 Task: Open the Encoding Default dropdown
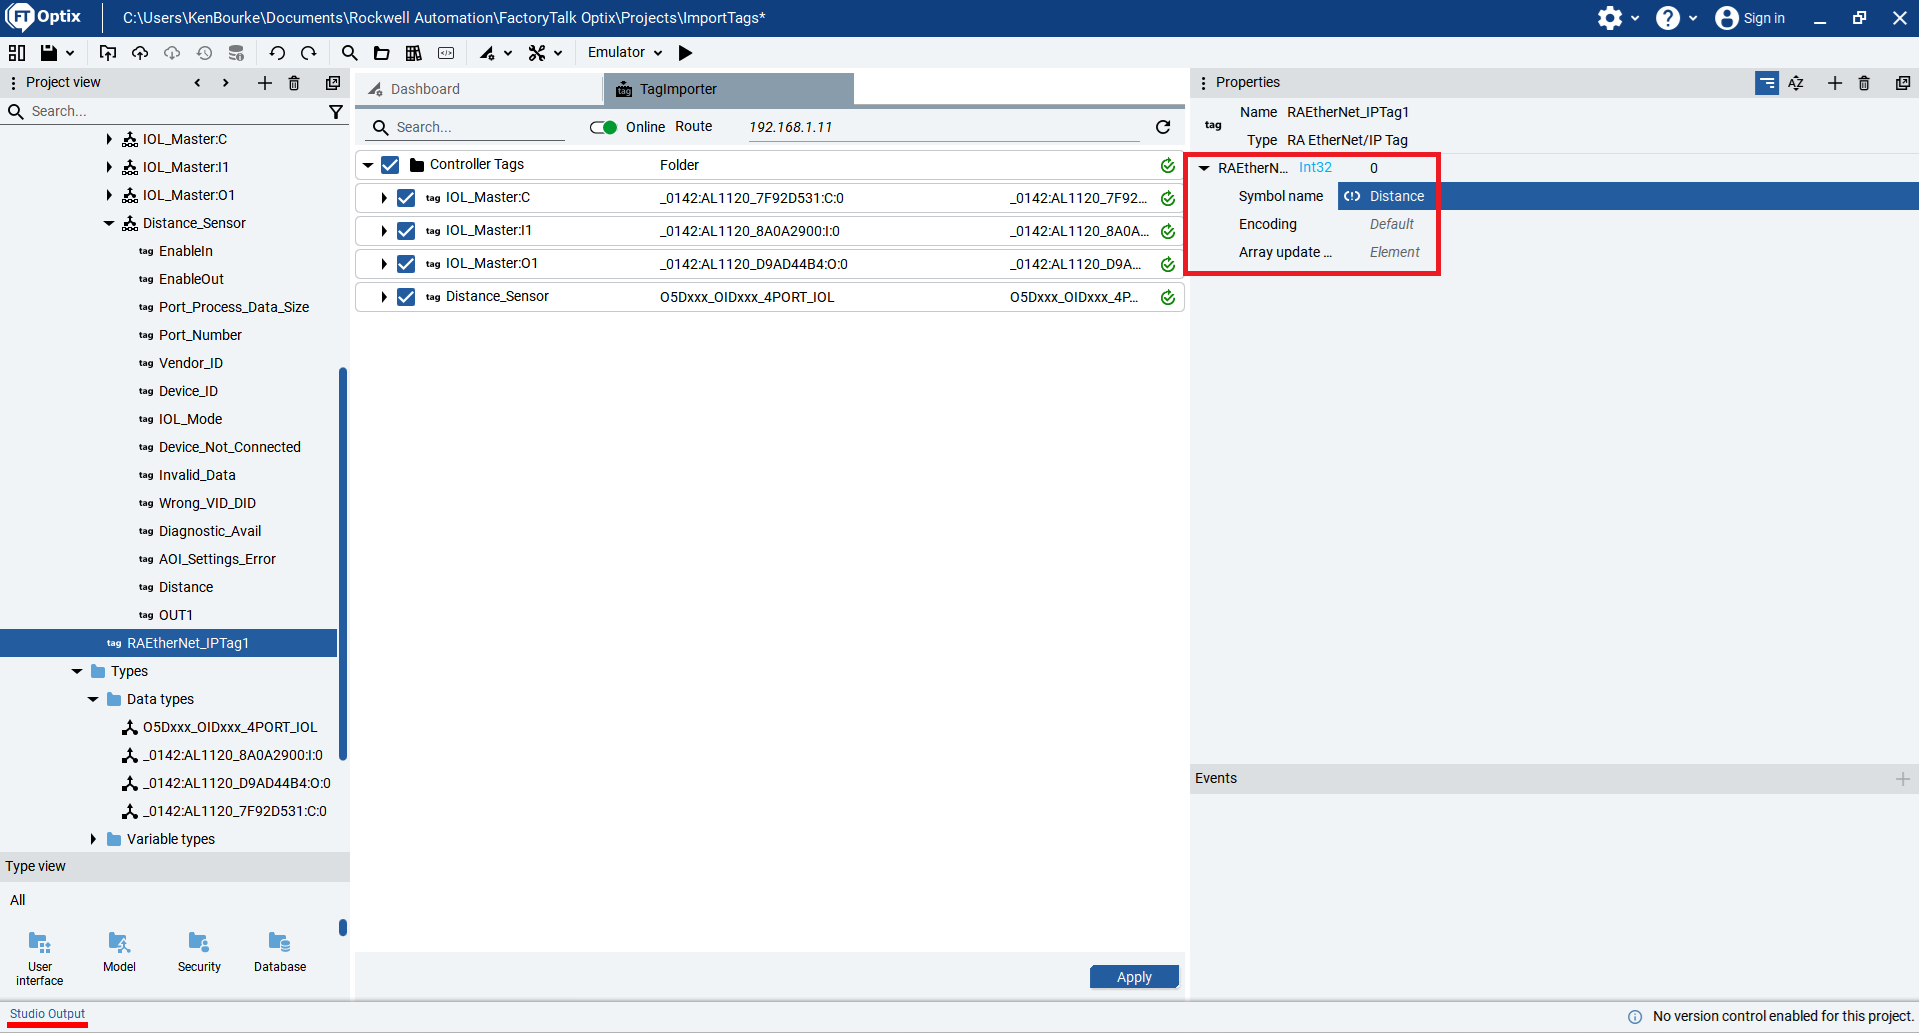1392,224
